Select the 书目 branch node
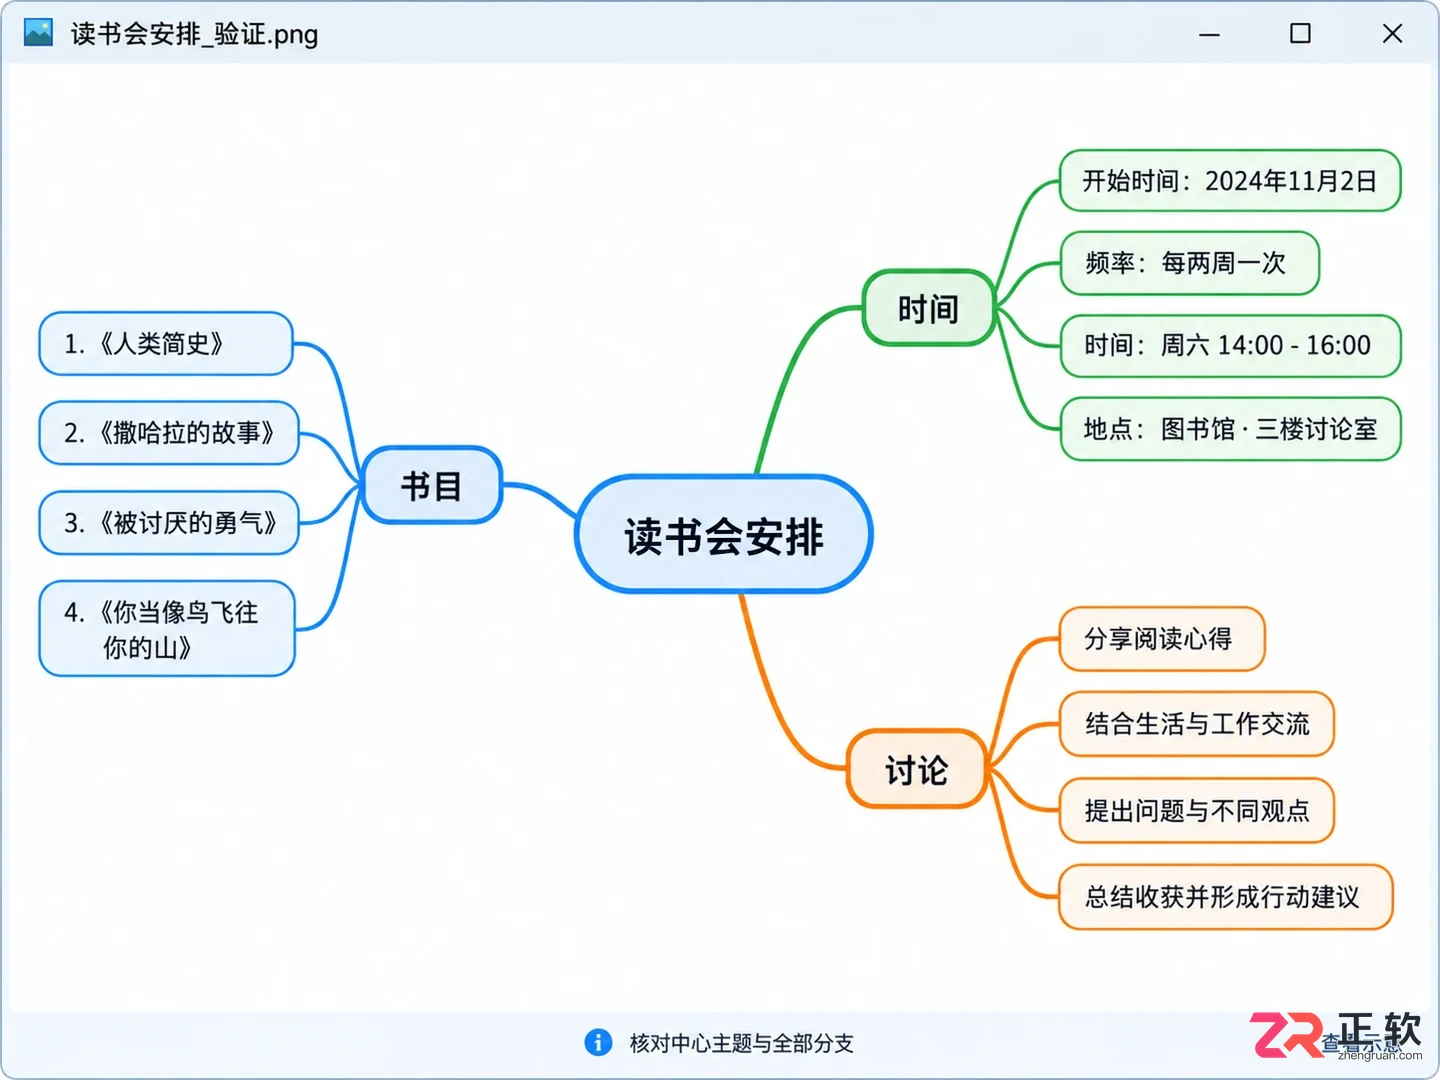 431,486
